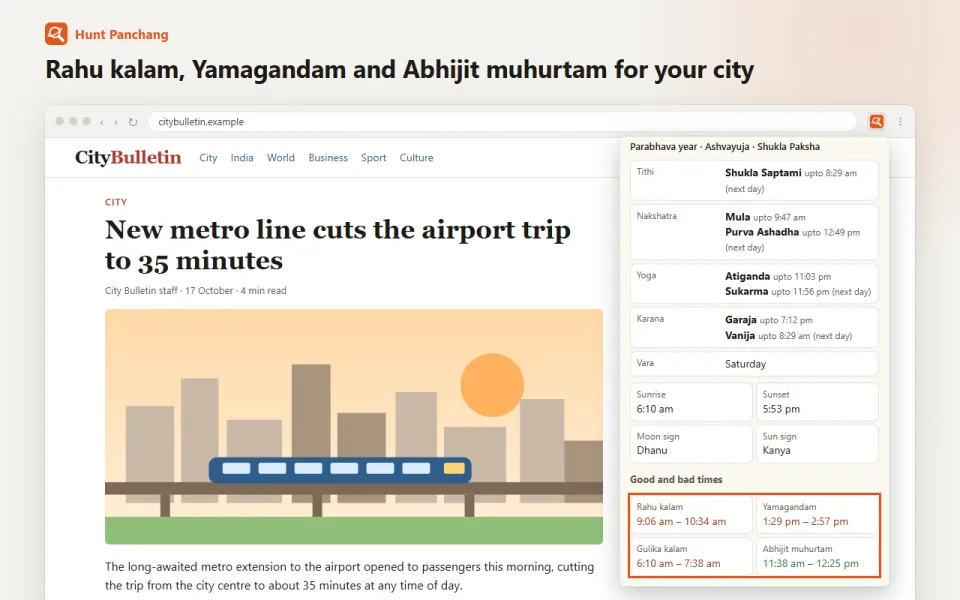Select the Vara Saturday row
The width and height of the screenshot is (960, 600).
754,364
